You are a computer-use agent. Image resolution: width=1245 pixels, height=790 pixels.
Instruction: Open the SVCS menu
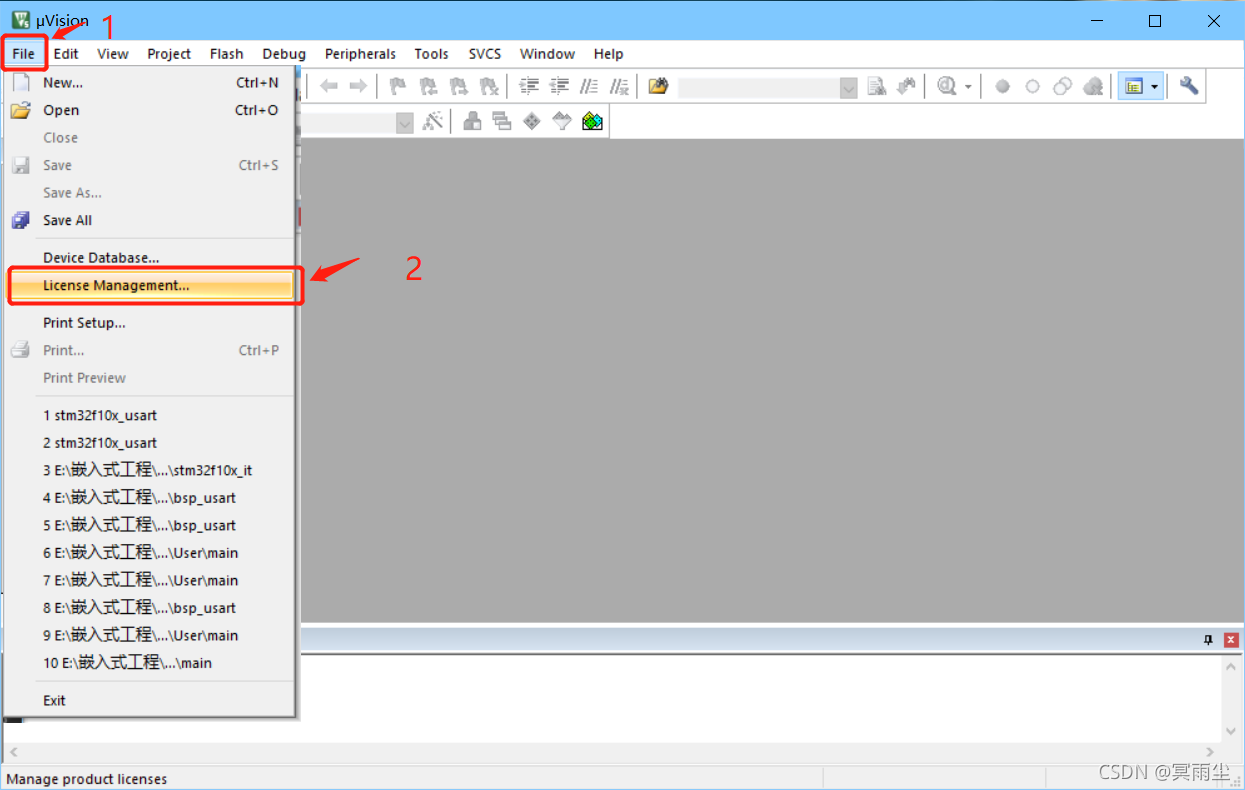point(485,54)
